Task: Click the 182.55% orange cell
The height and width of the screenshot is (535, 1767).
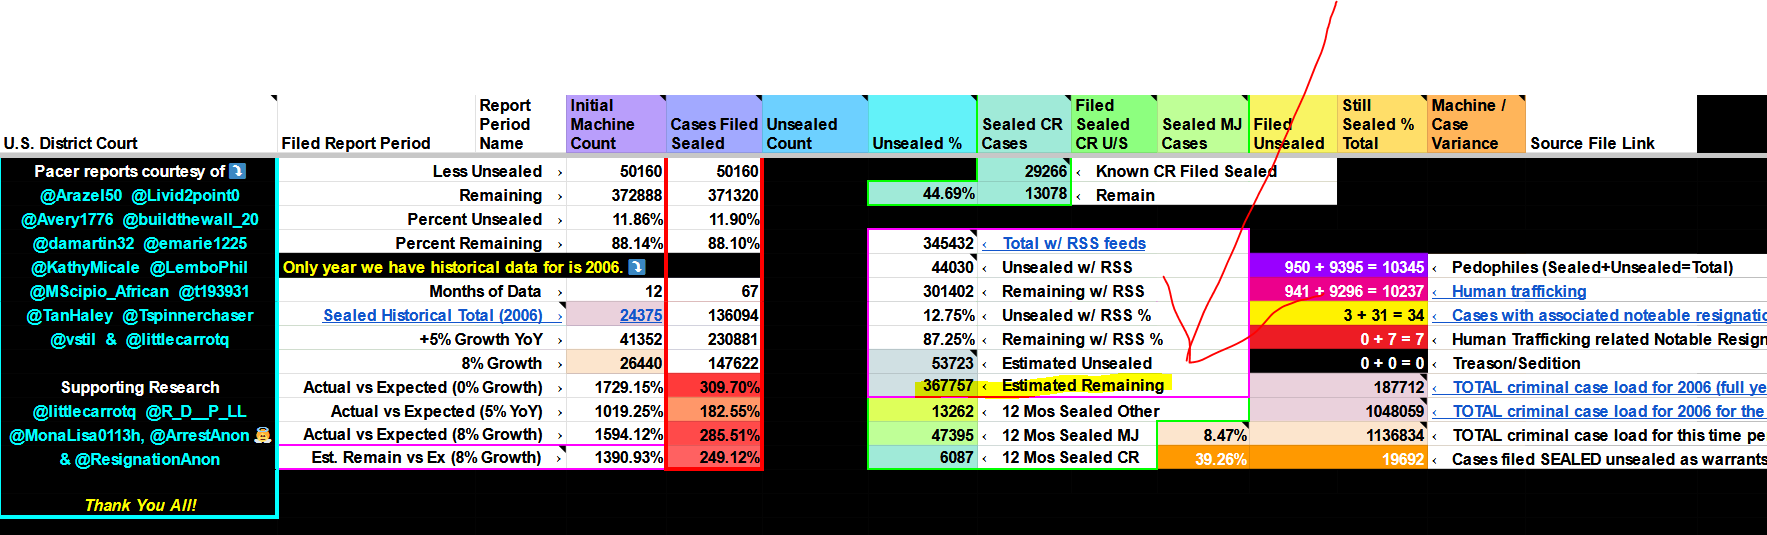Action: point(714,411)
